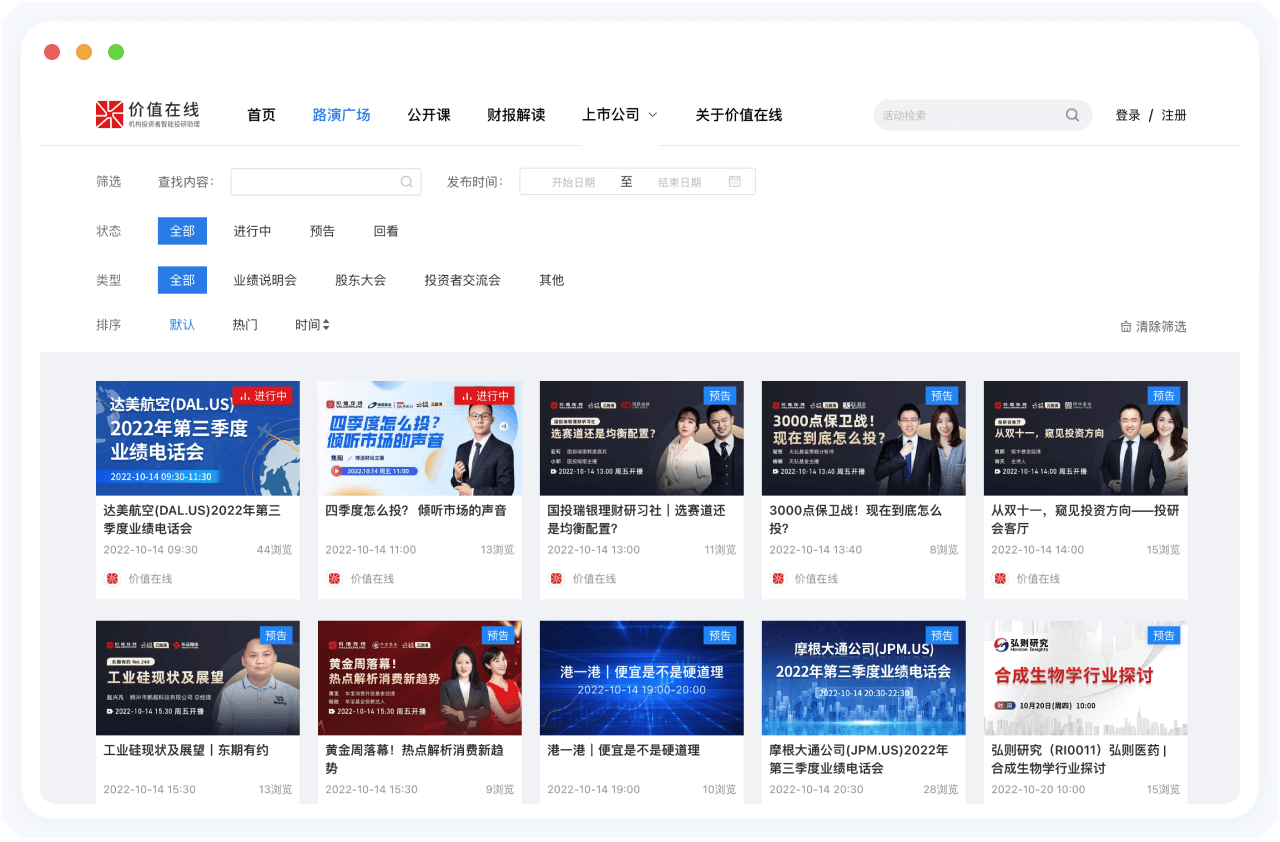1280x842 pixels.
Task: Open 四季度怎么投 thumbnail image
Action: tap(420, 438)
